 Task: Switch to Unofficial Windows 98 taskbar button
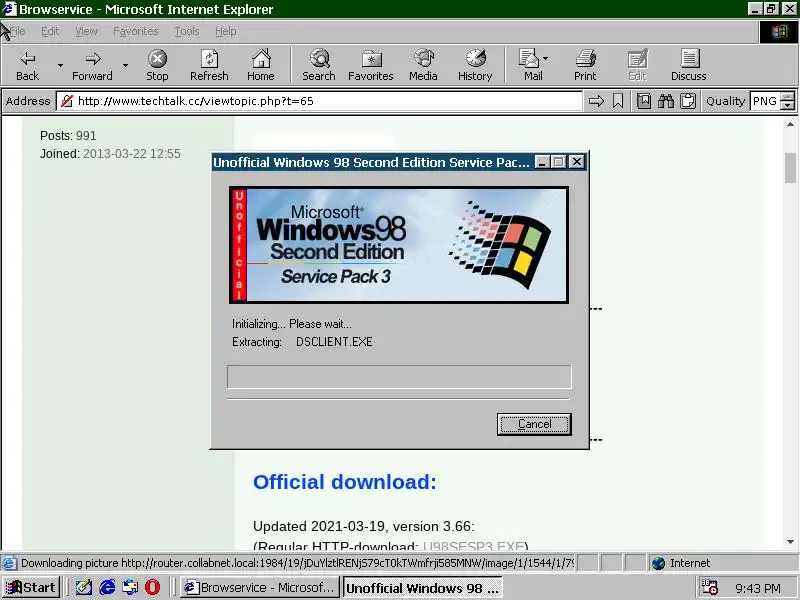pos(422,588)
